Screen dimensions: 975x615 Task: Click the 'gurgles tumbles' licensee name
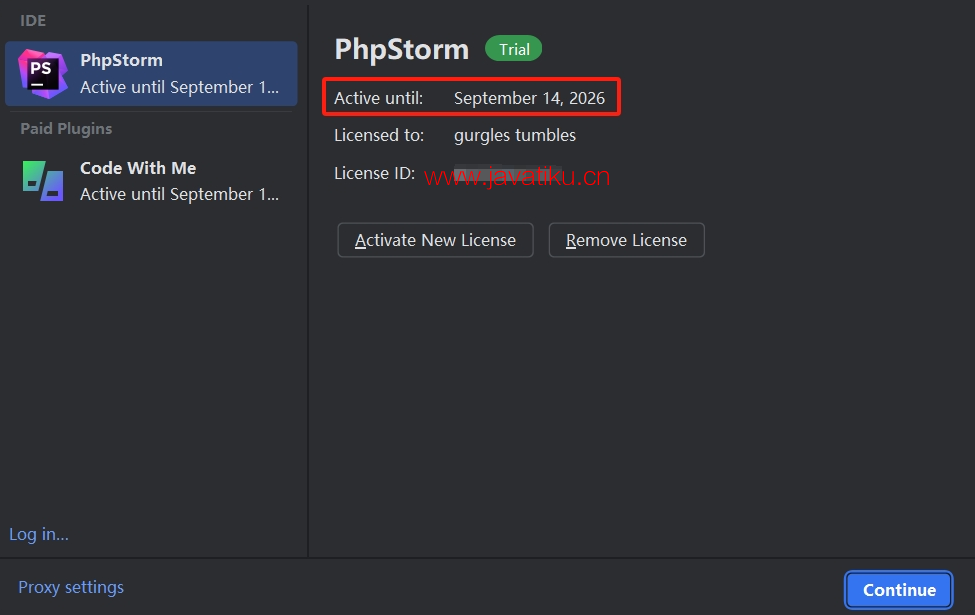pos(515,136)
